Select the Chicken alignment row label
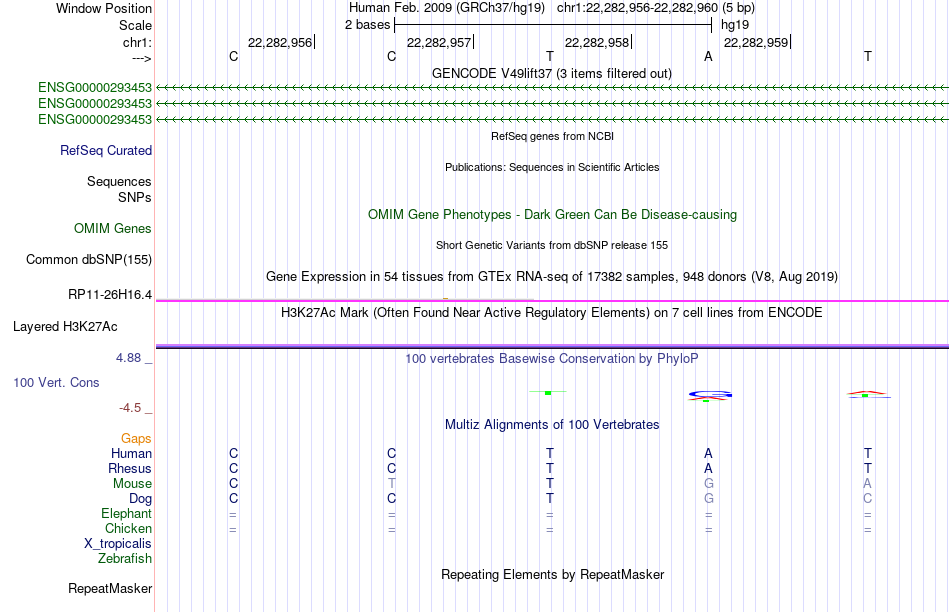Image resolution: width=950 pixels, height=612 pixels. tap(128, 528)
